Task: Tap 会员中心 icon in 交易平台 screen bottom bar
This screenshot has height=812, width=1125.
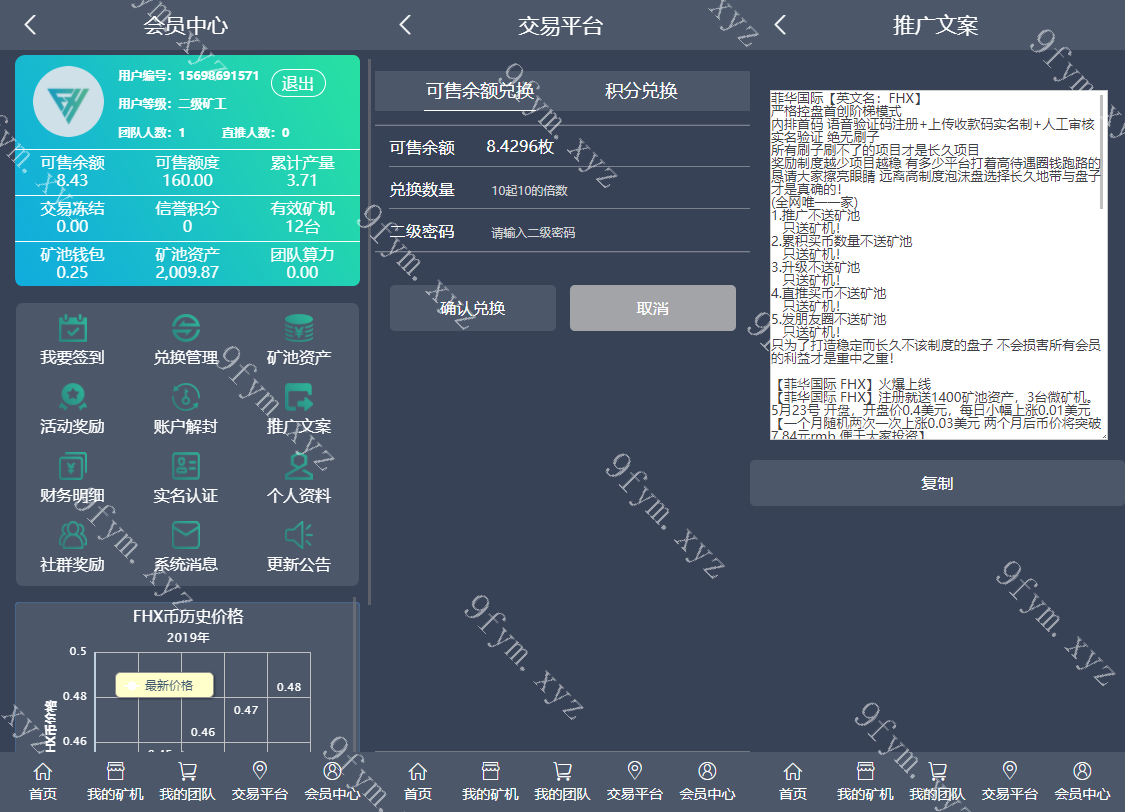Action: (707, 771)
